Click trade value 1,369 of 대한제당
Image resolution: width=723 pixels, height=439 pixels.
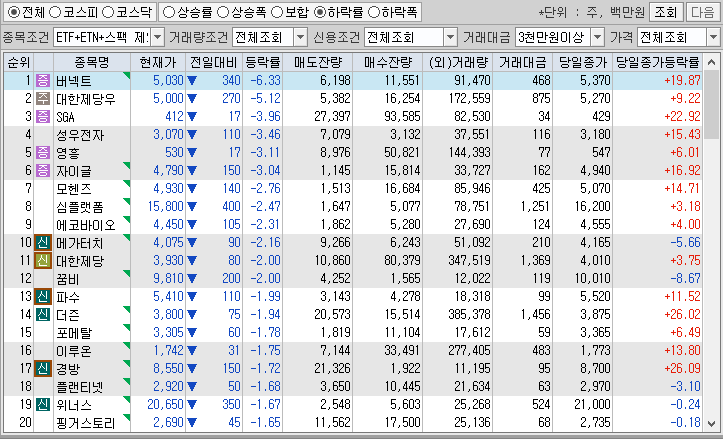click(x=536, y=261)
